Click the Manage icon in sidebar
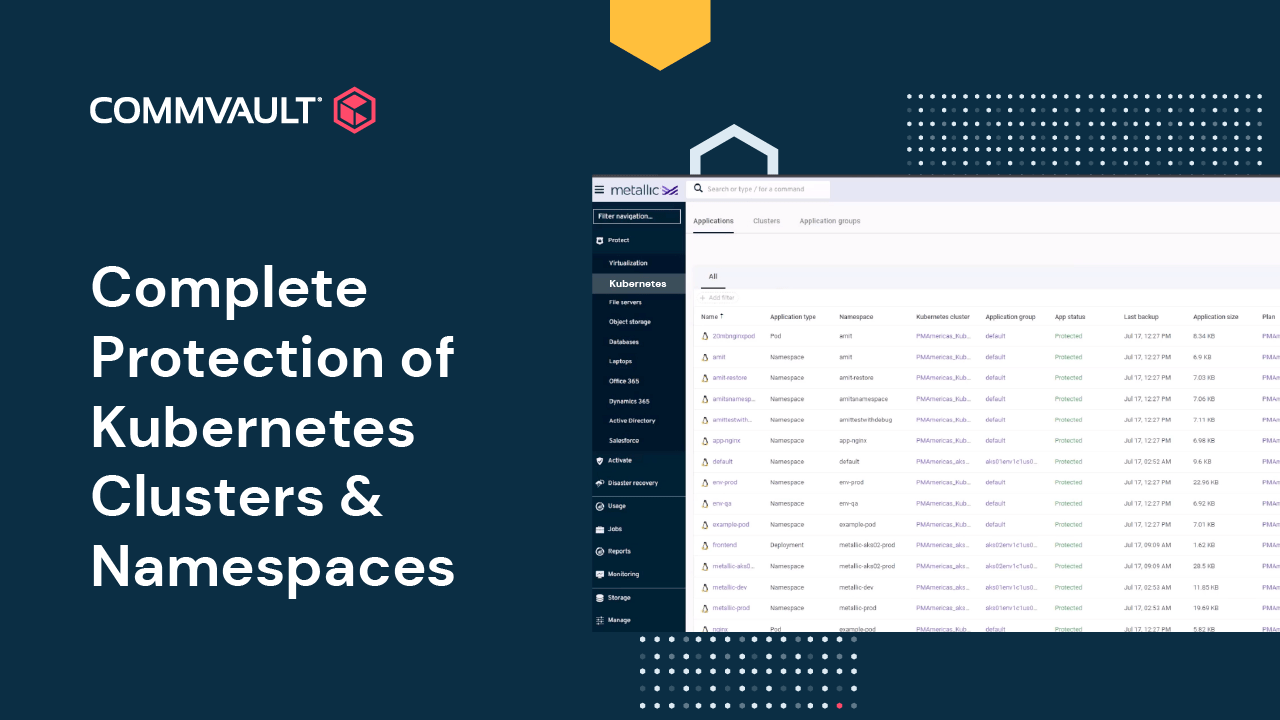Viewport: 1280px width, 720px height. [600, 621]
